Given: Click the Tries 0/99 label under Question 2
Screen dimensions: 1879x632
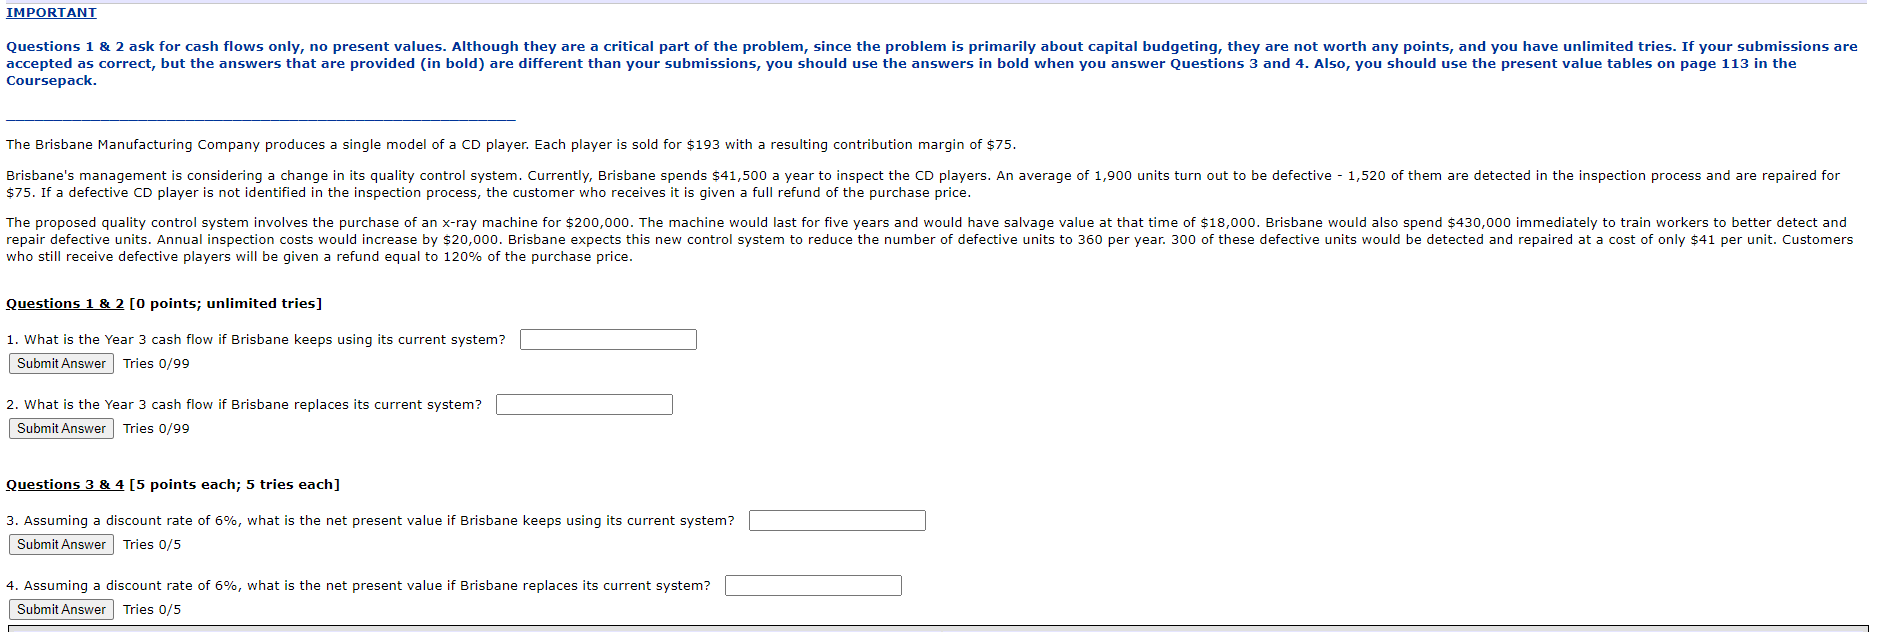Looking at the screenshot, I should pos(155,428).
